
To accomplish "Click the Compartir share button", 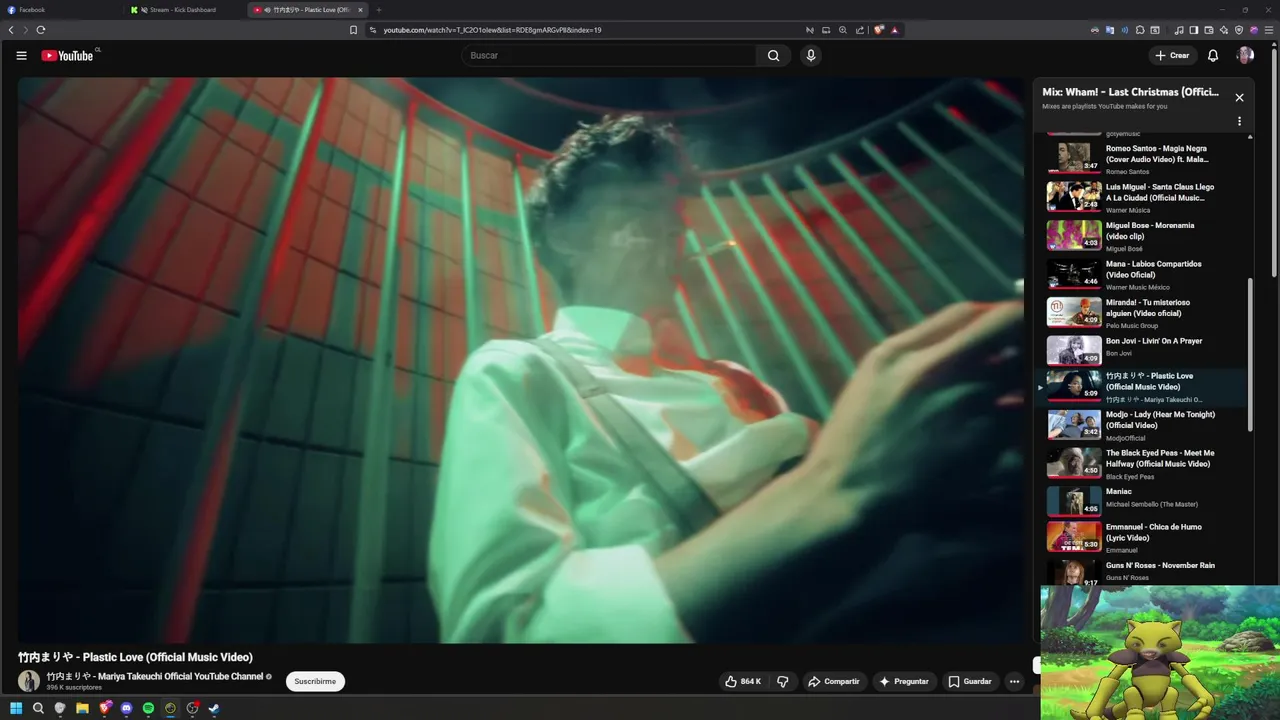I will (834, 681).
